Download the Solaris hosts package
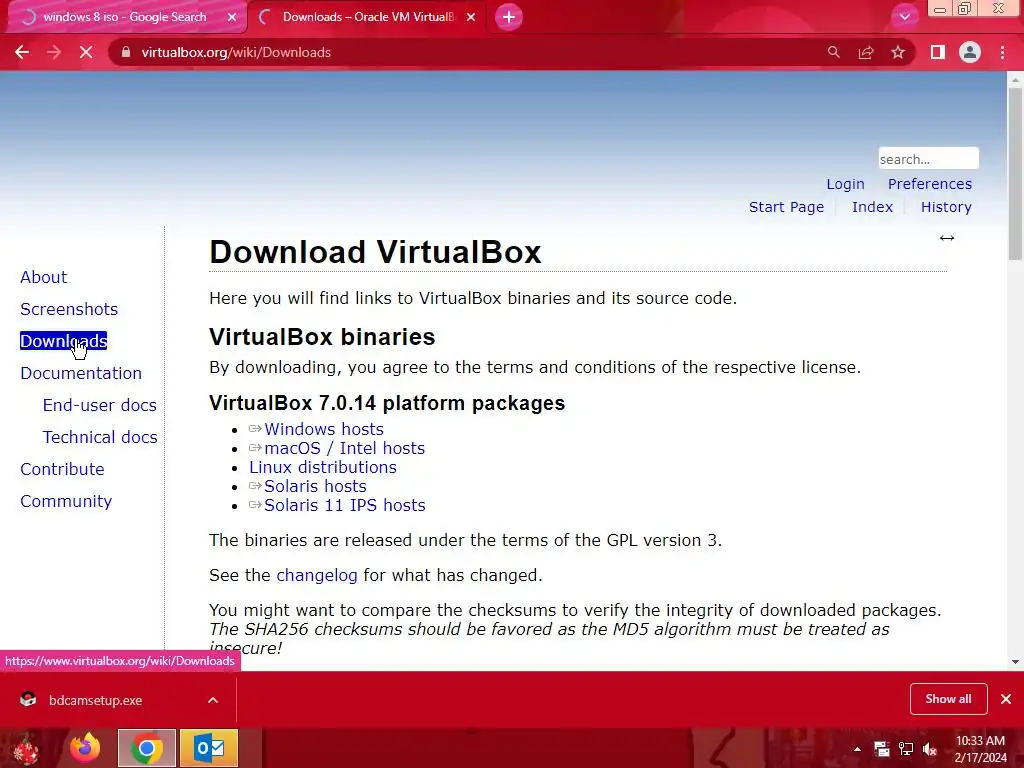1024x768 pixels. coord(315,486)
